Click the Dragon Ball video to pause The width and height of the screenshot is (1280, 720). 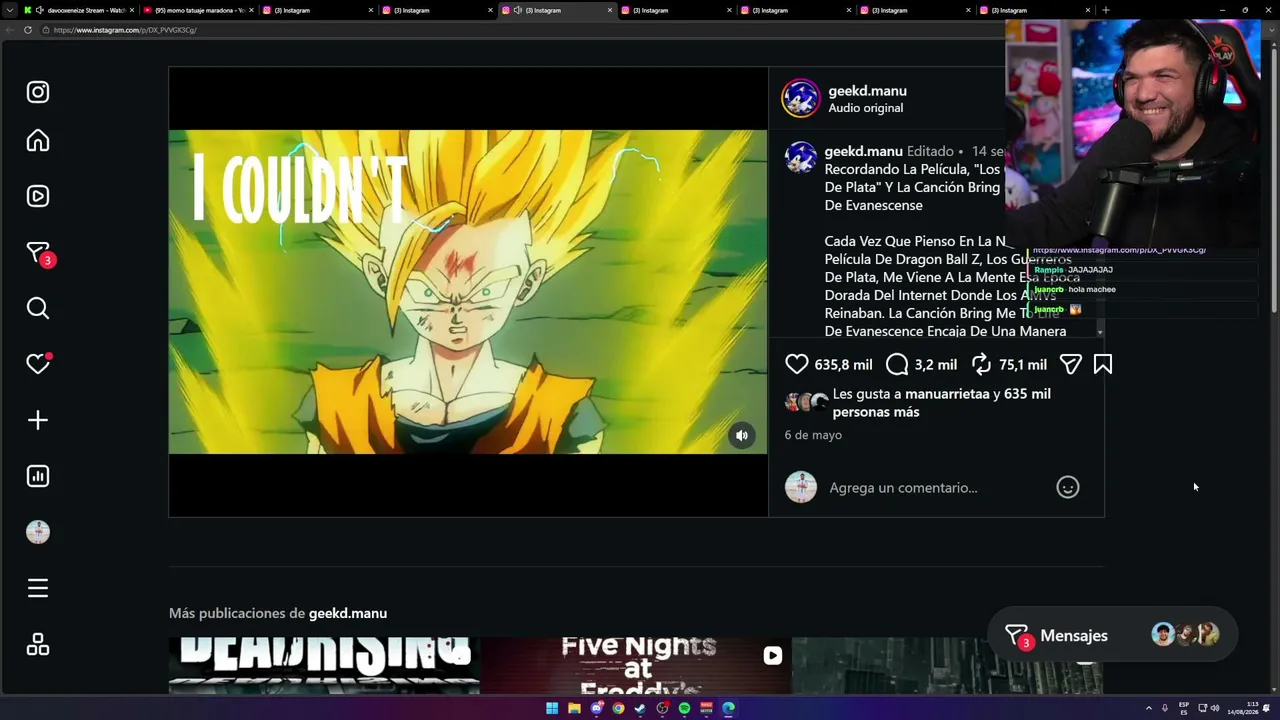(468, 292)
